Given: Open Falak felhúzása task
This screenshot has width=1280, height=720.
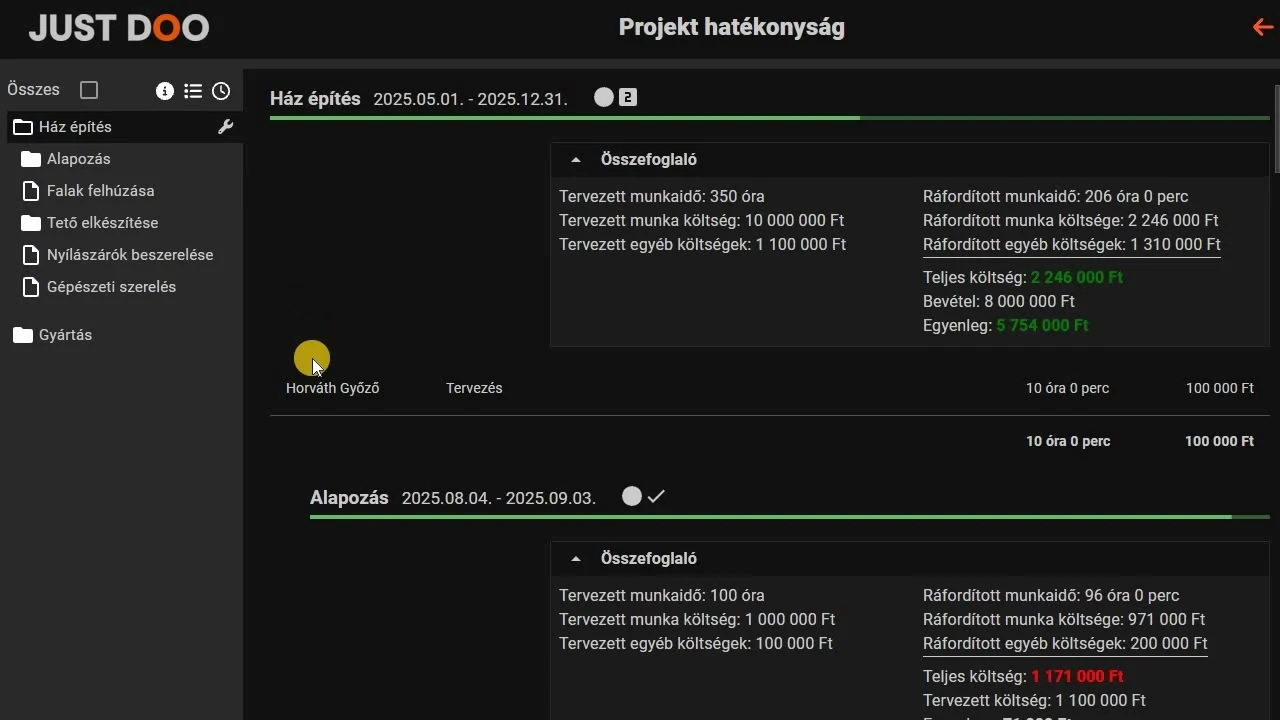Looking at the screenshot, I should 101,191.
